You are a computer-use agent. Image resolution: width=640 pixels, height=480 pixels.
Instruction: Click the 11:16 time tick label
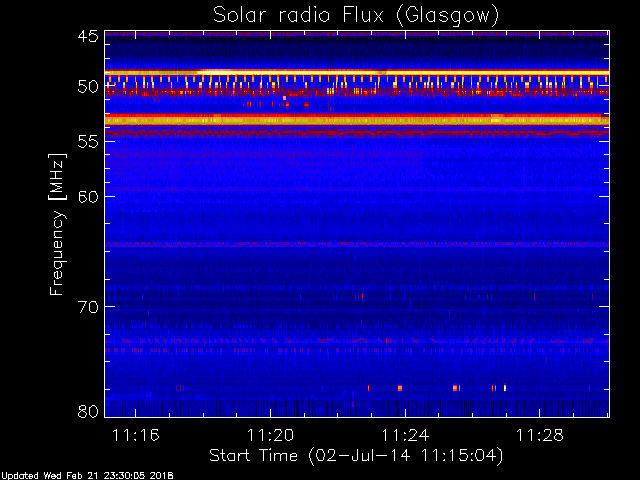coord(136,435)
